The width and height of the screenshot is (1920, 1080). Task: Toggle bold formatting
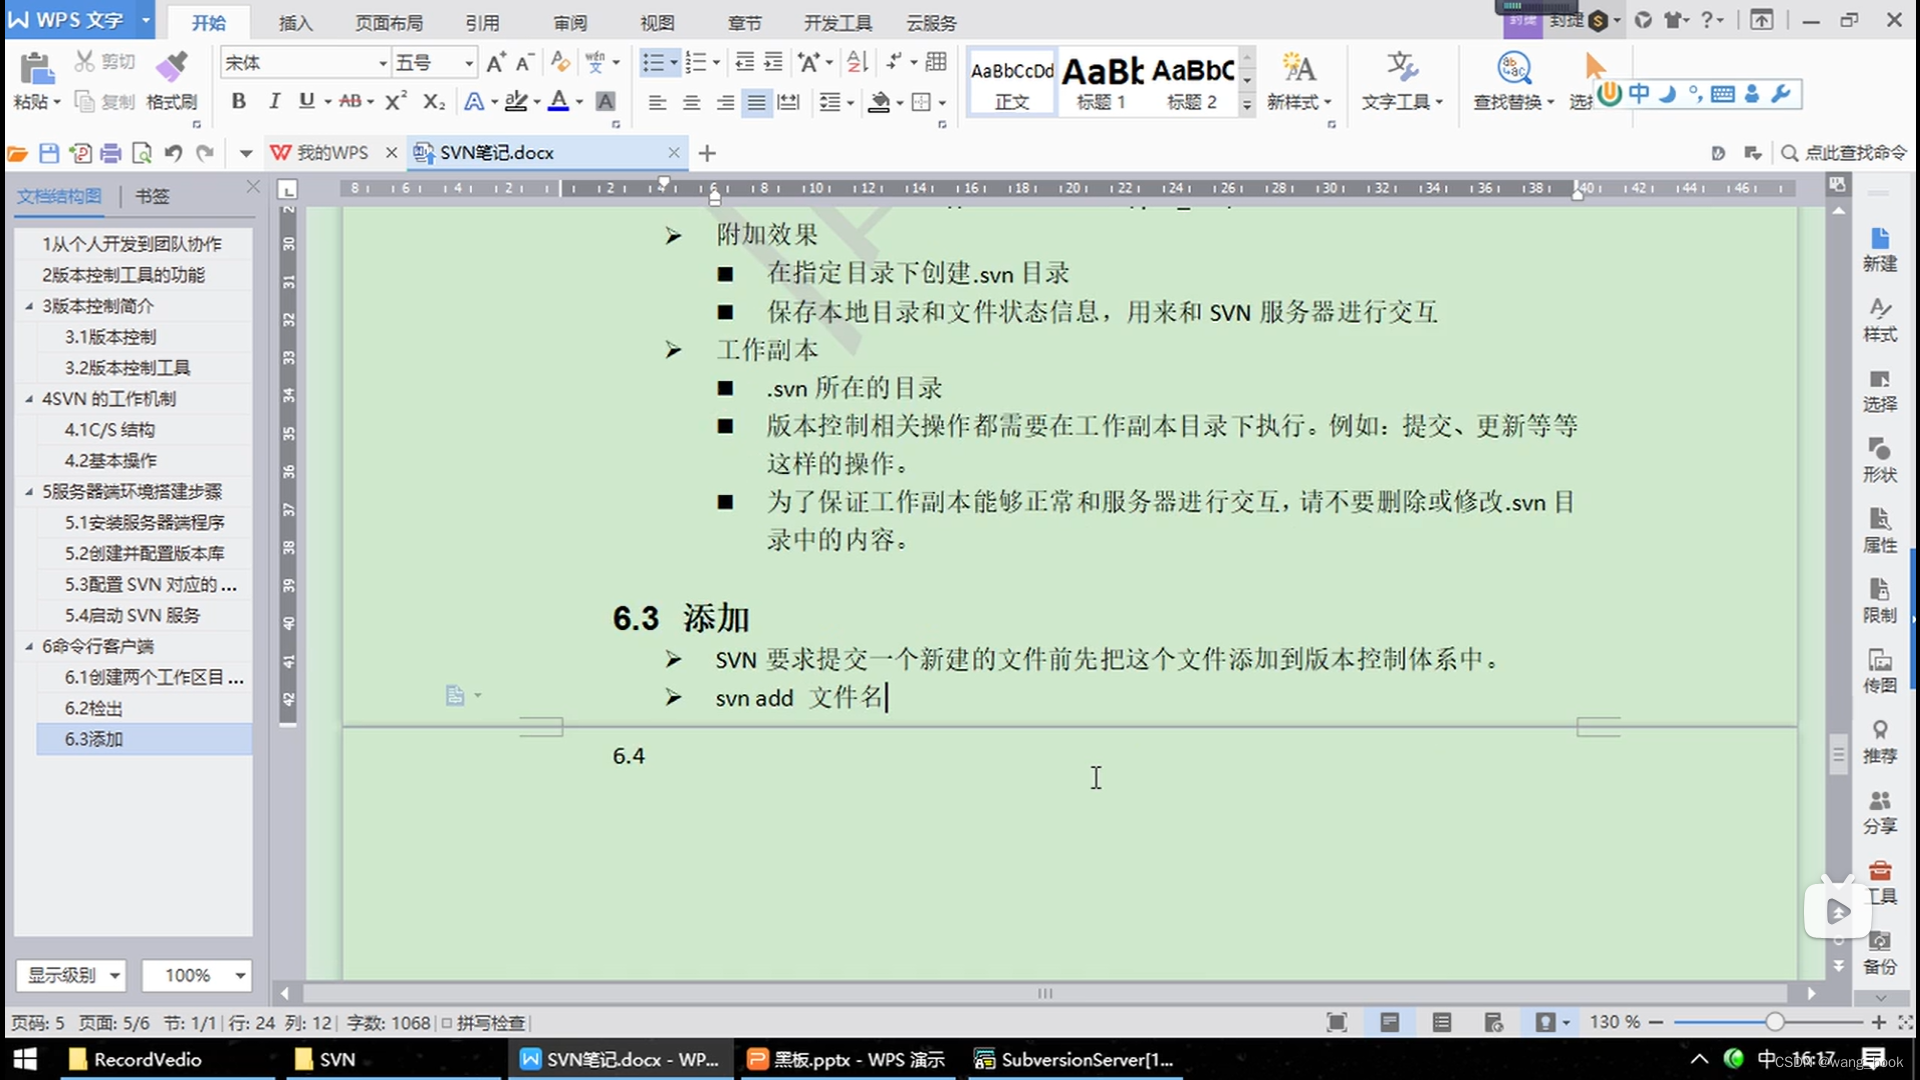tap(238, 101)
